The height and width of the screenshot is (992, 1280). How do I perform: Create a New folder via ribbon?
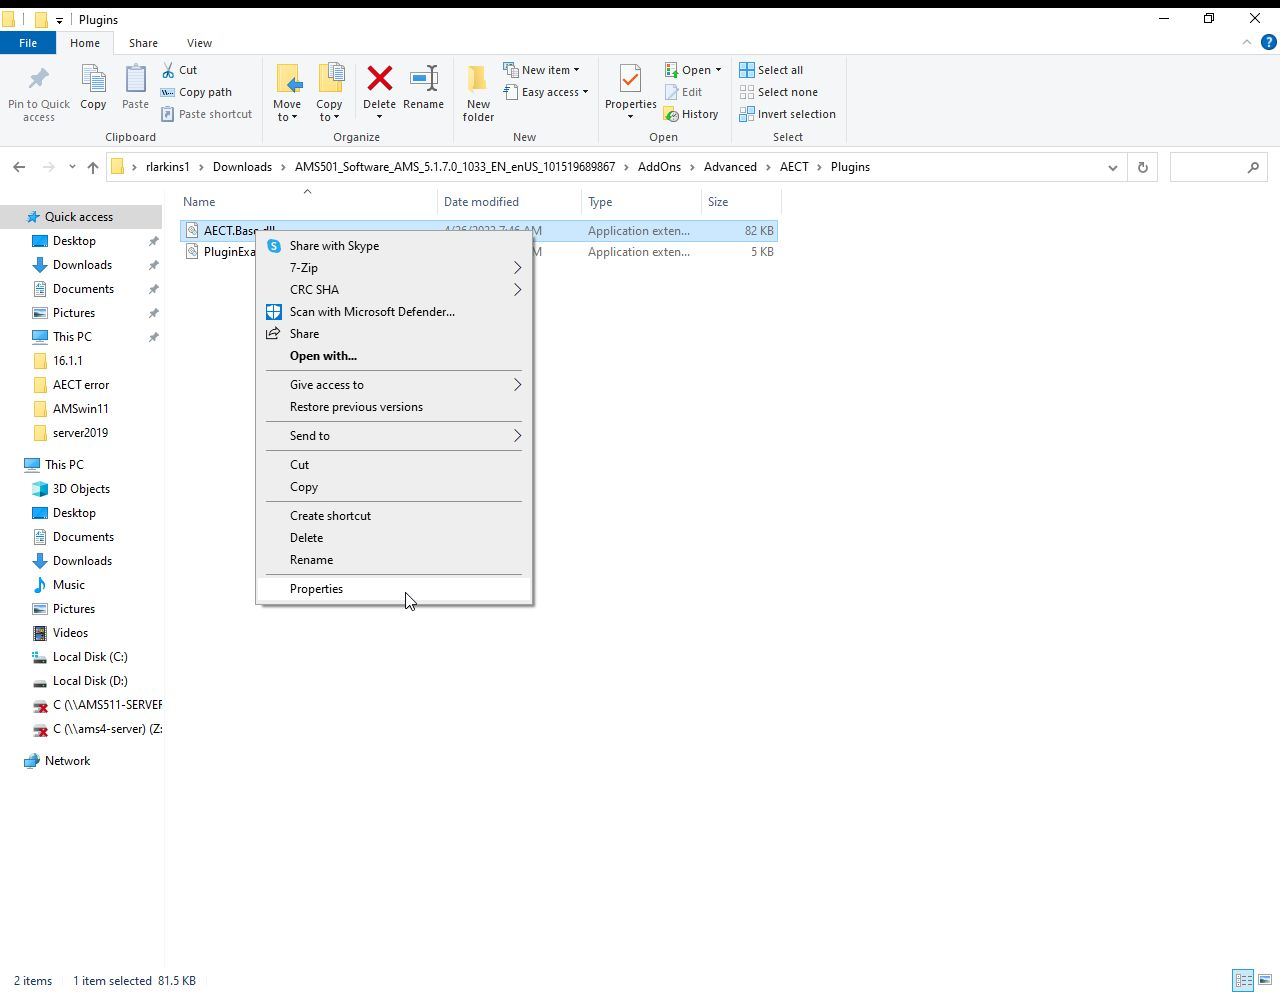tap(478, 94)
